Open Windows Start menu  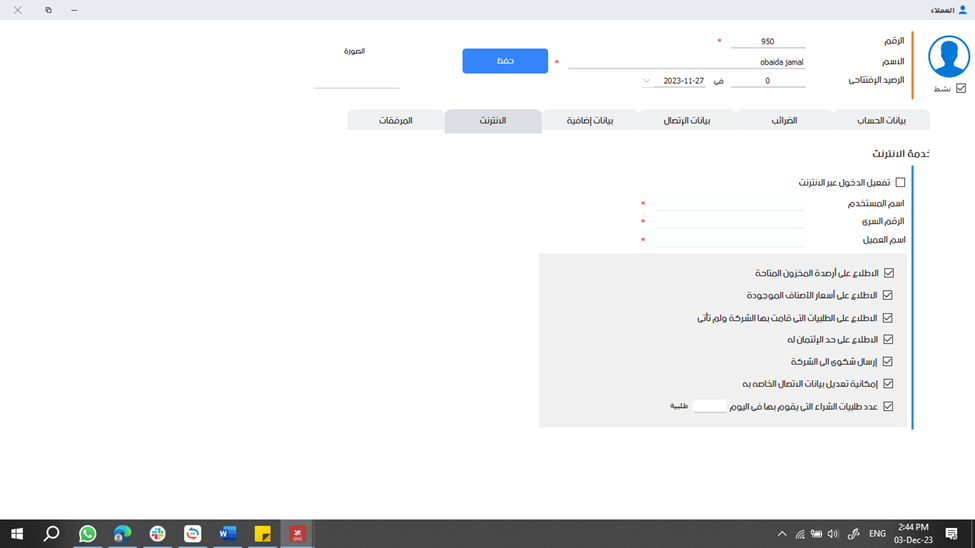click(17, 534)
